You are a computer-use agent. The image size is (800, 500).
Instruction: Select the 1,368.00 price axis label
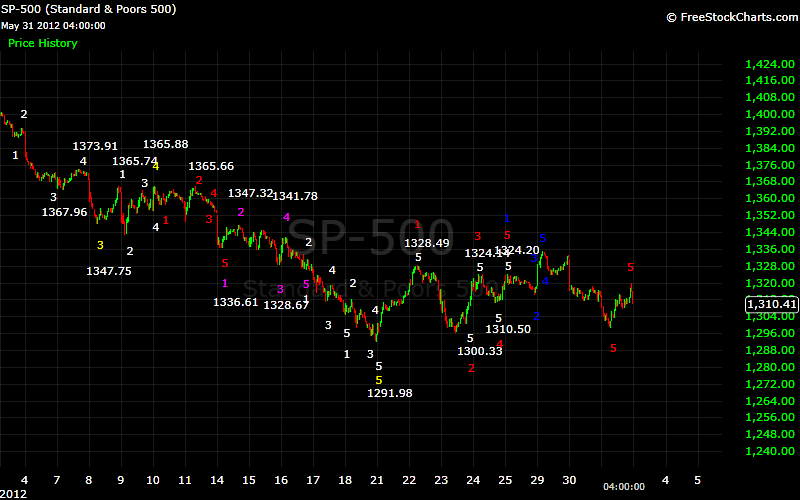click(770, 181)
